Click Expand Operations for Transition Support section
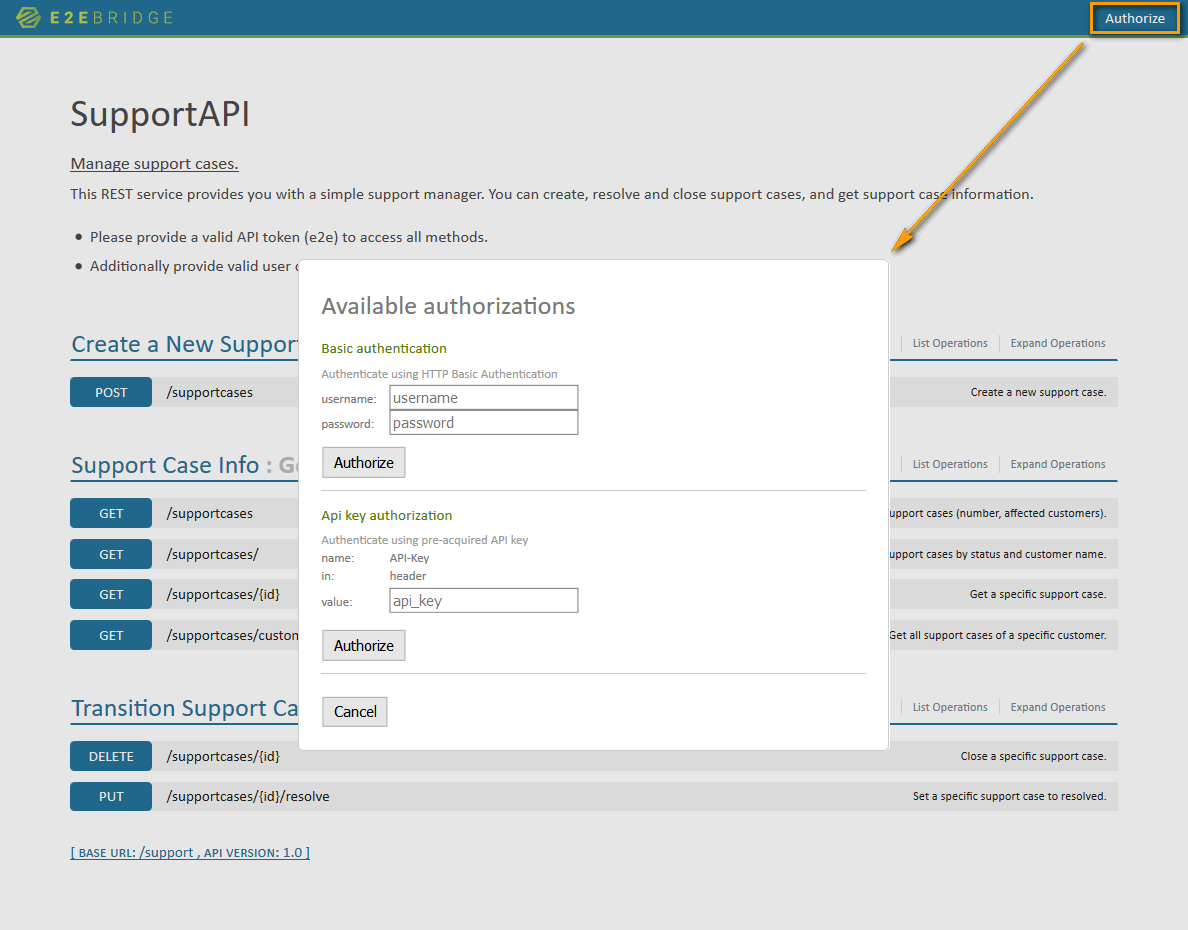 [x=1057, y=707]
